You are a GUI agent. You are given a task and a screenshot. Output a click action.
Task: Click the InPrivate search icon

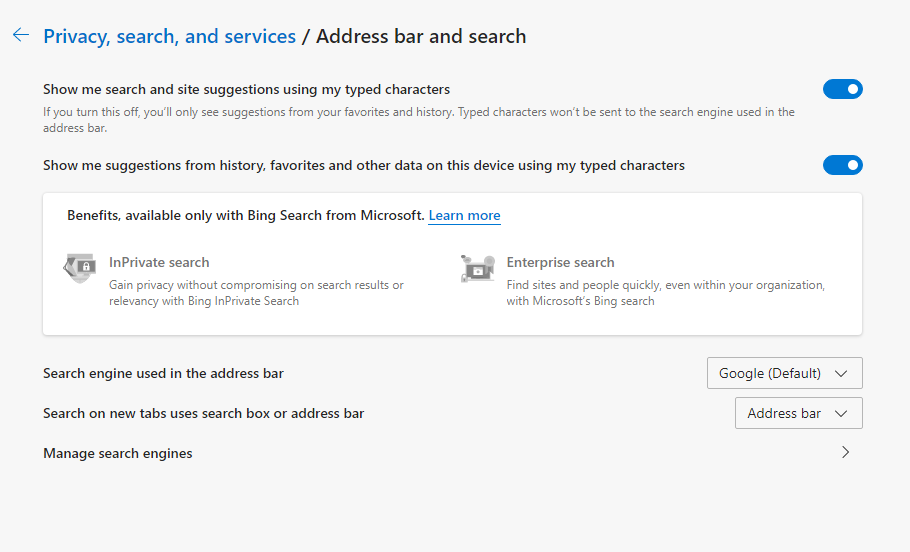79,268
